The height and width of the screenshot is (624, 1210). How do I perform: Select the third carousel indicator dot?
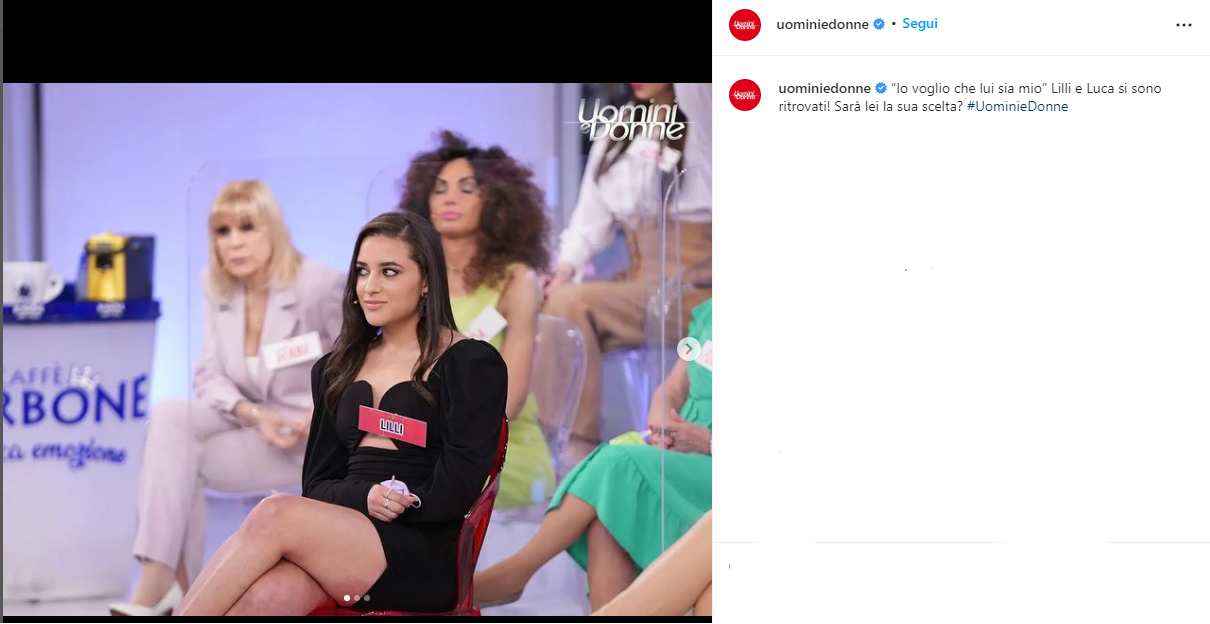[367, 598]
